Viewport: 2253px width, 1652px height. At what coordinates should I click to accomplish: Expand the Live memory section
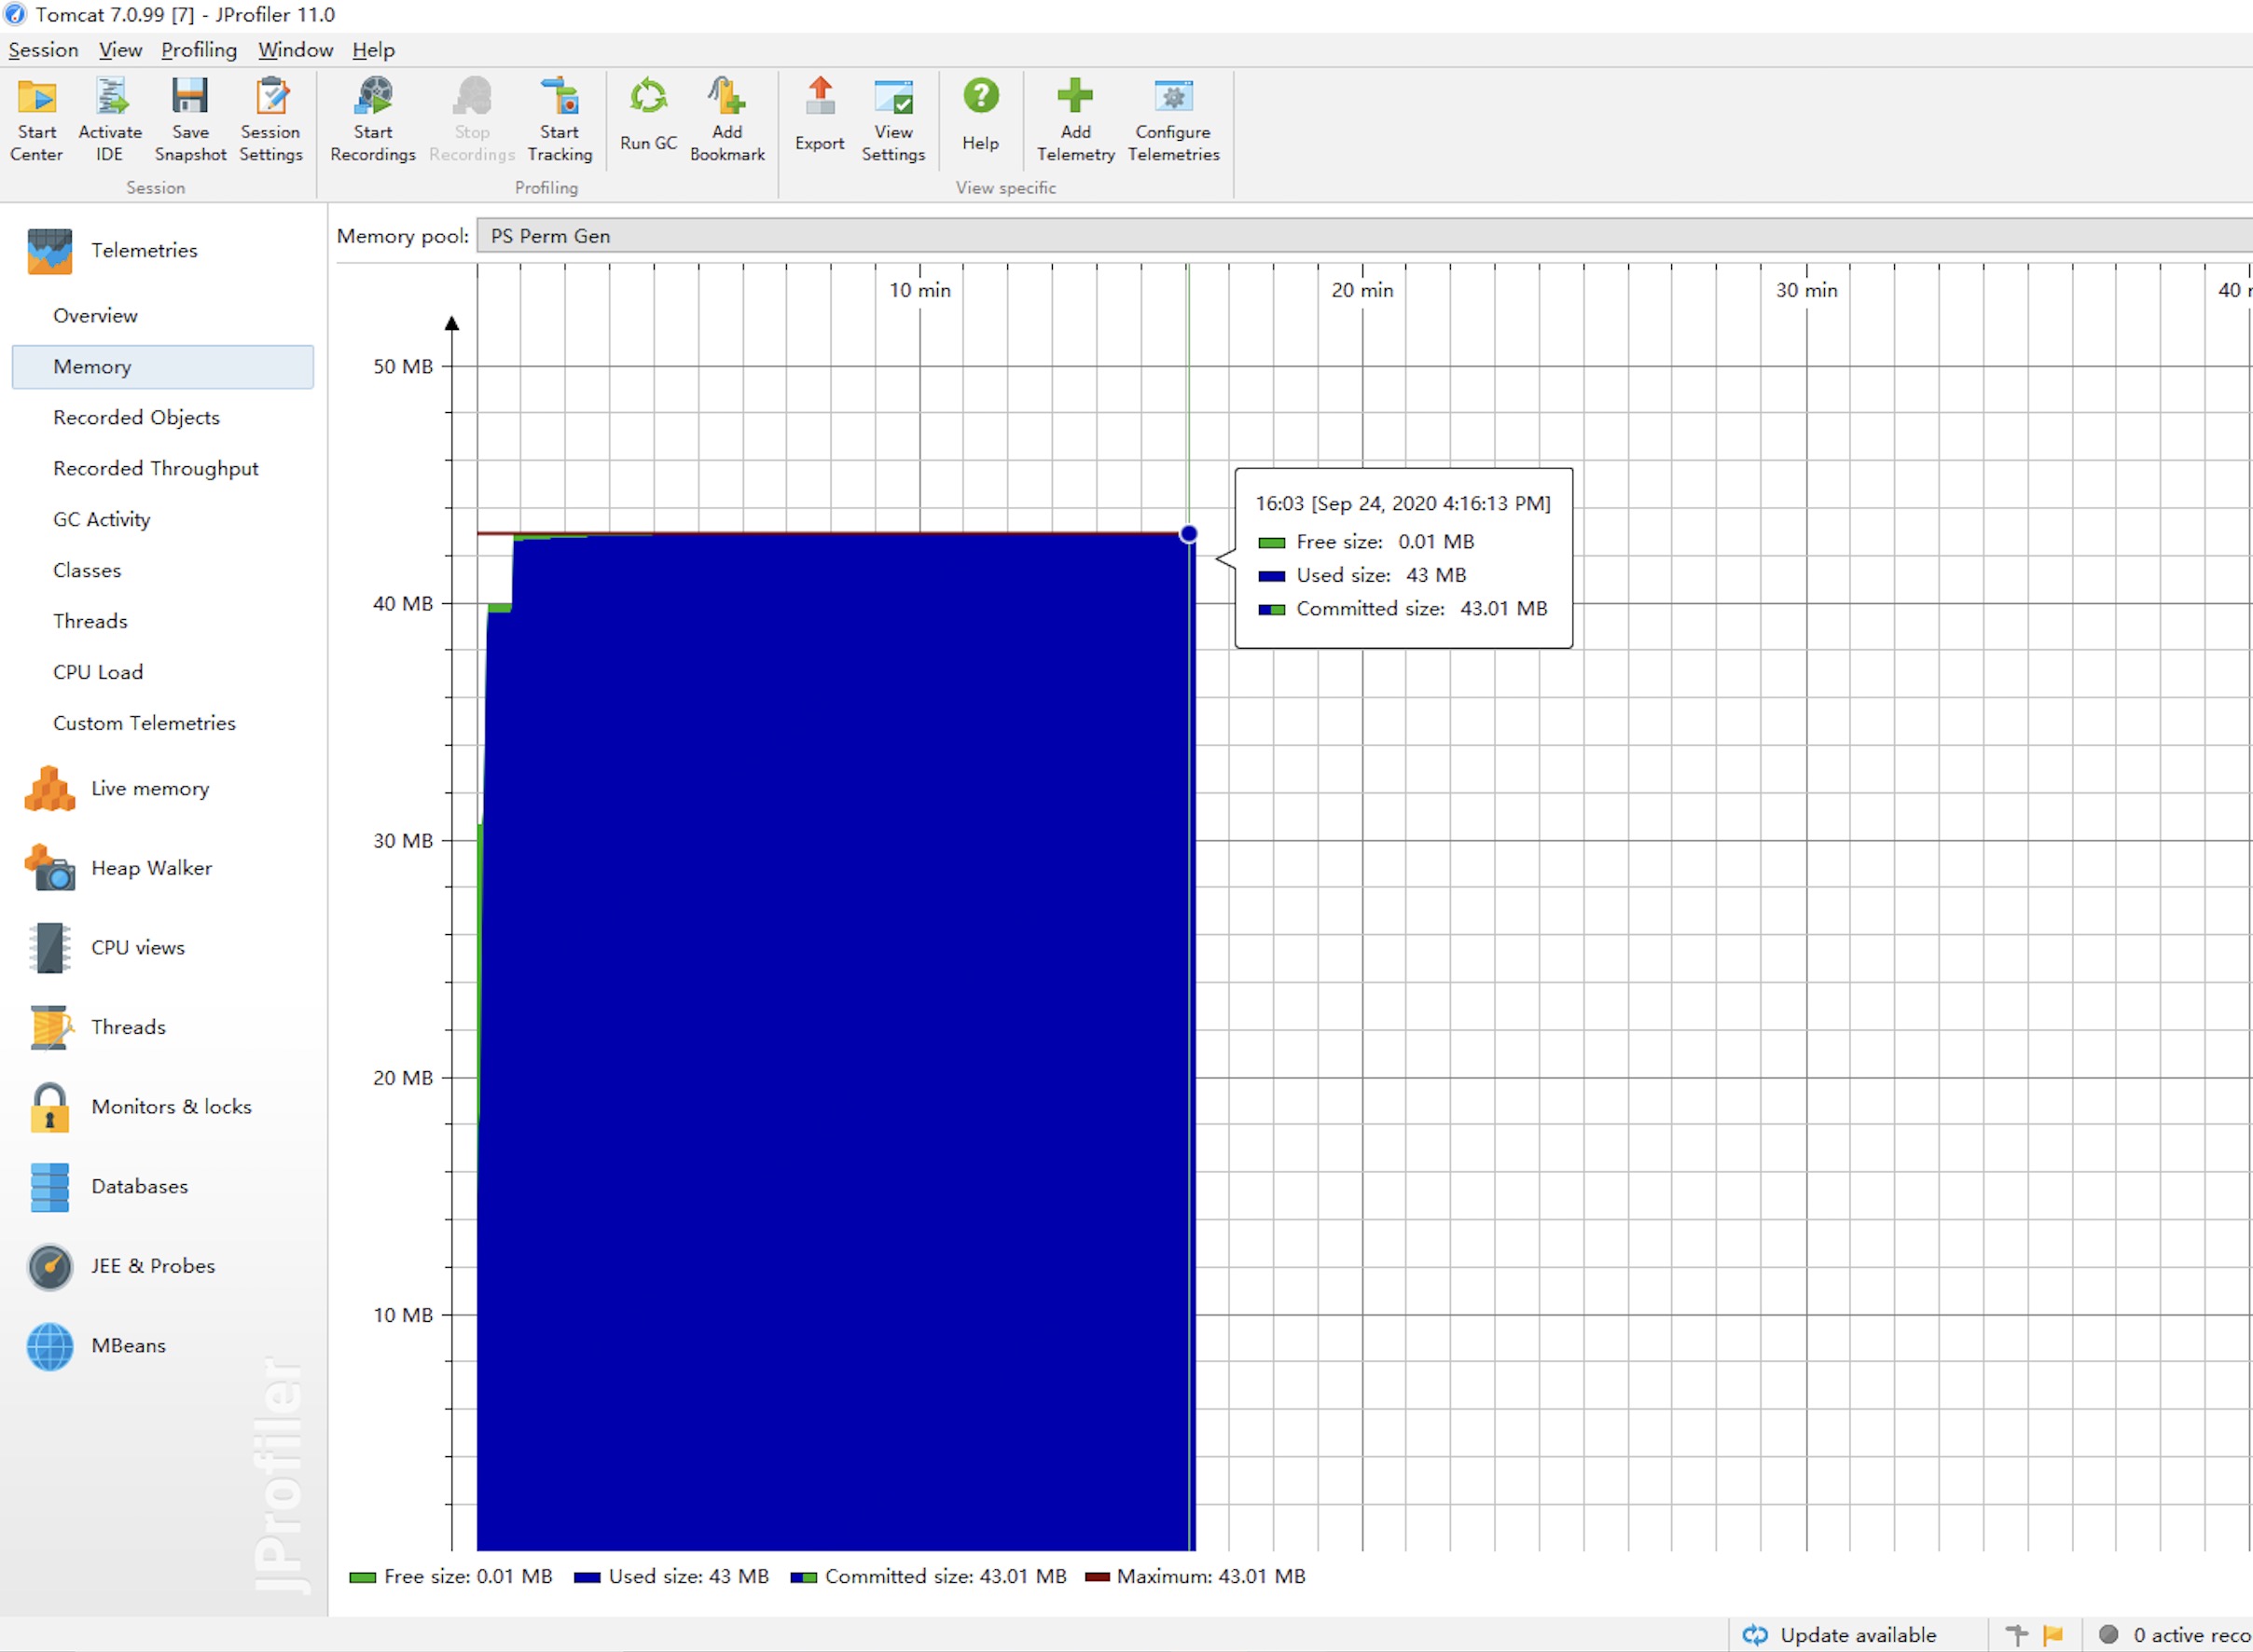pyautogui.click(x=150, y=789)
